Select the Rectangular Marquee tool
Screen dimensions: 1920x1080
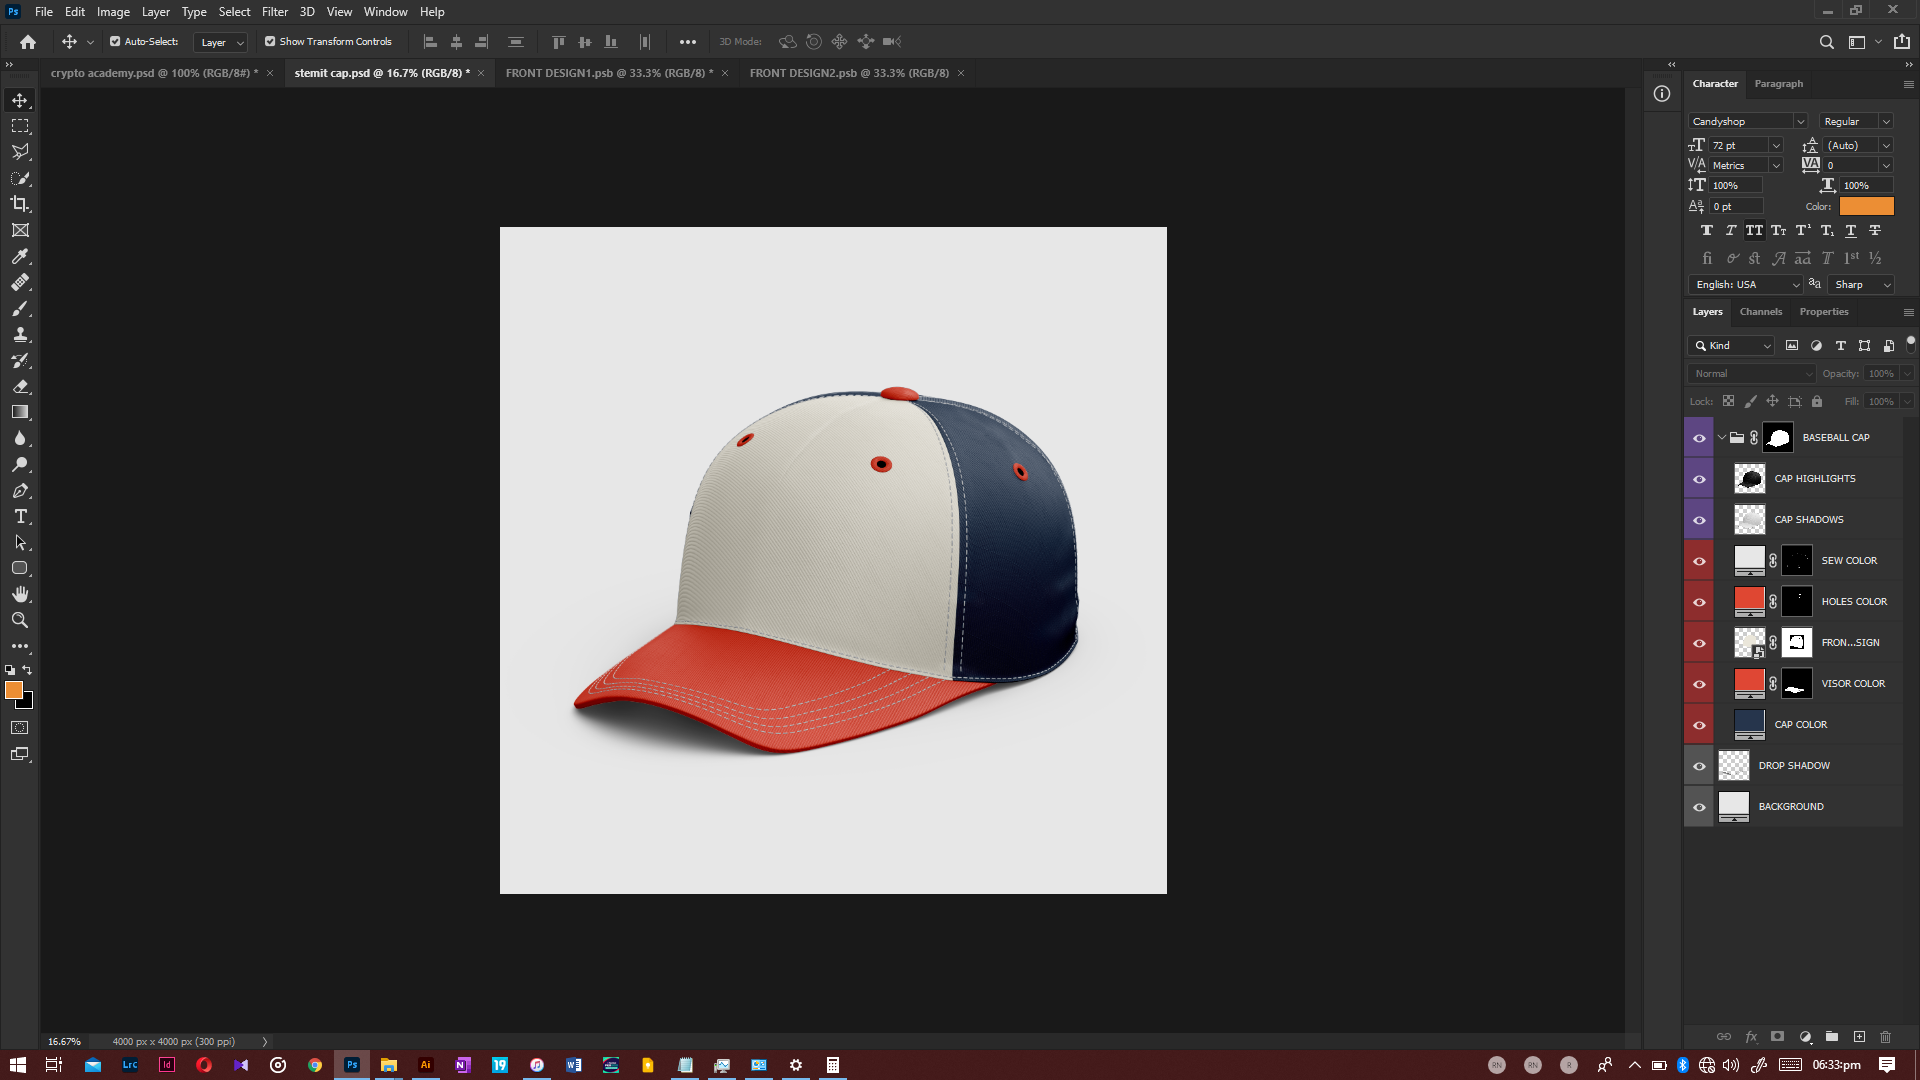coord(20,126)
